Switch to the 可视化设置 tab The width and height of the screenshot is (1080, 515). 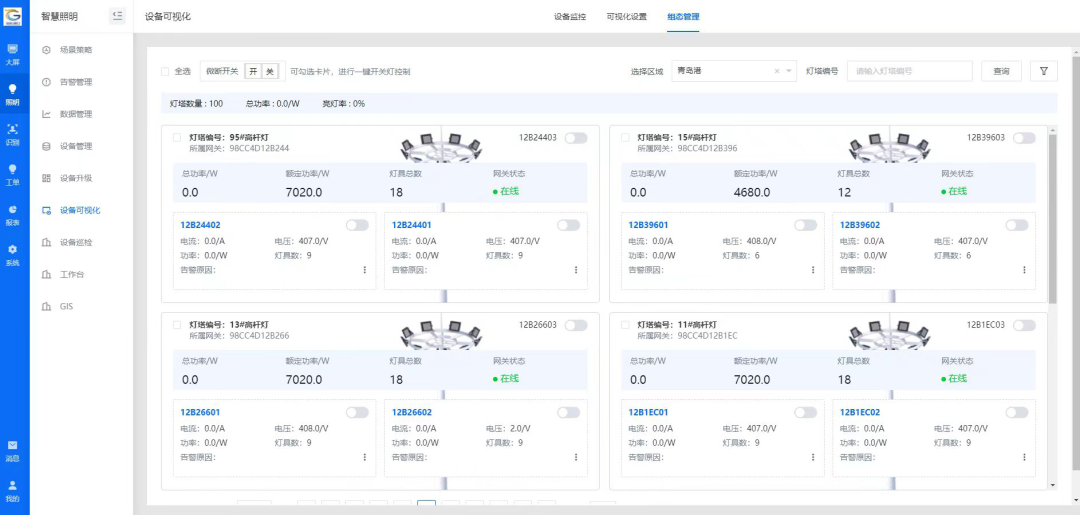point(626,17)
